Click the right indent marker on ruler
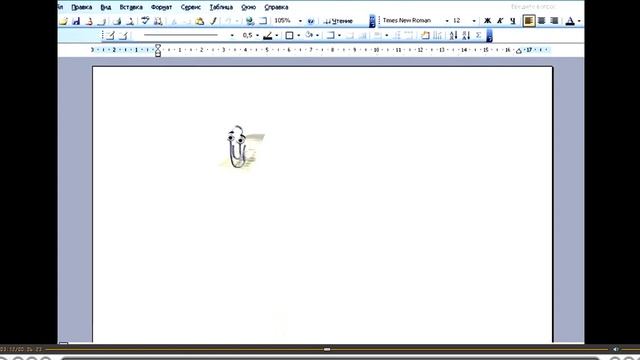This screenshot has width=640, height=360. [x=519, y=51]
